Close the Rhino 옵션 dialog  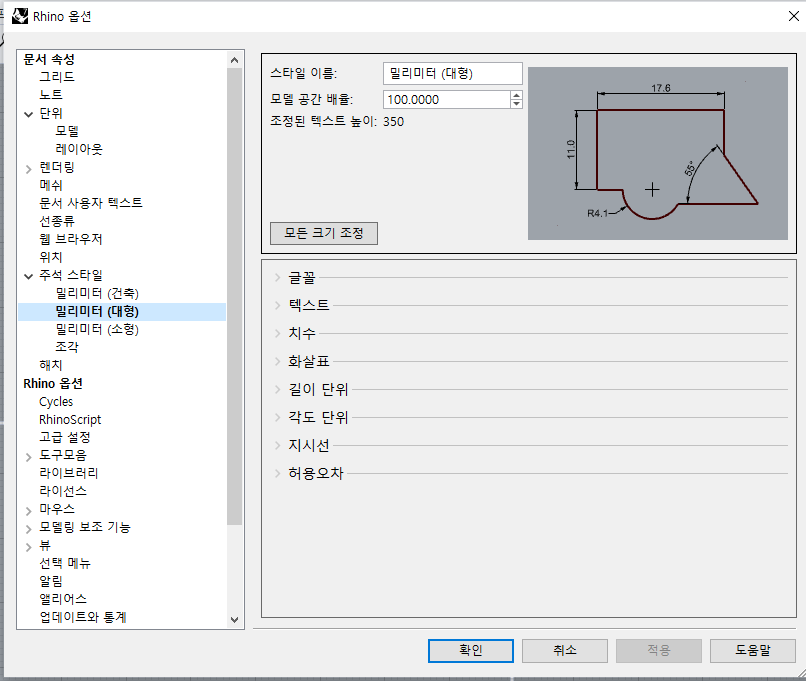[x=793, y=16]
